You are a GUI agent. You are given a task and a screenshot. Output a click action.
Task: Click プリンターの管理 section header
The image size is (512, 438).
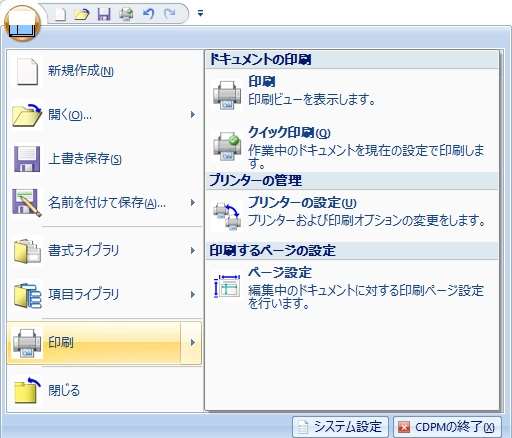(352, 181)
